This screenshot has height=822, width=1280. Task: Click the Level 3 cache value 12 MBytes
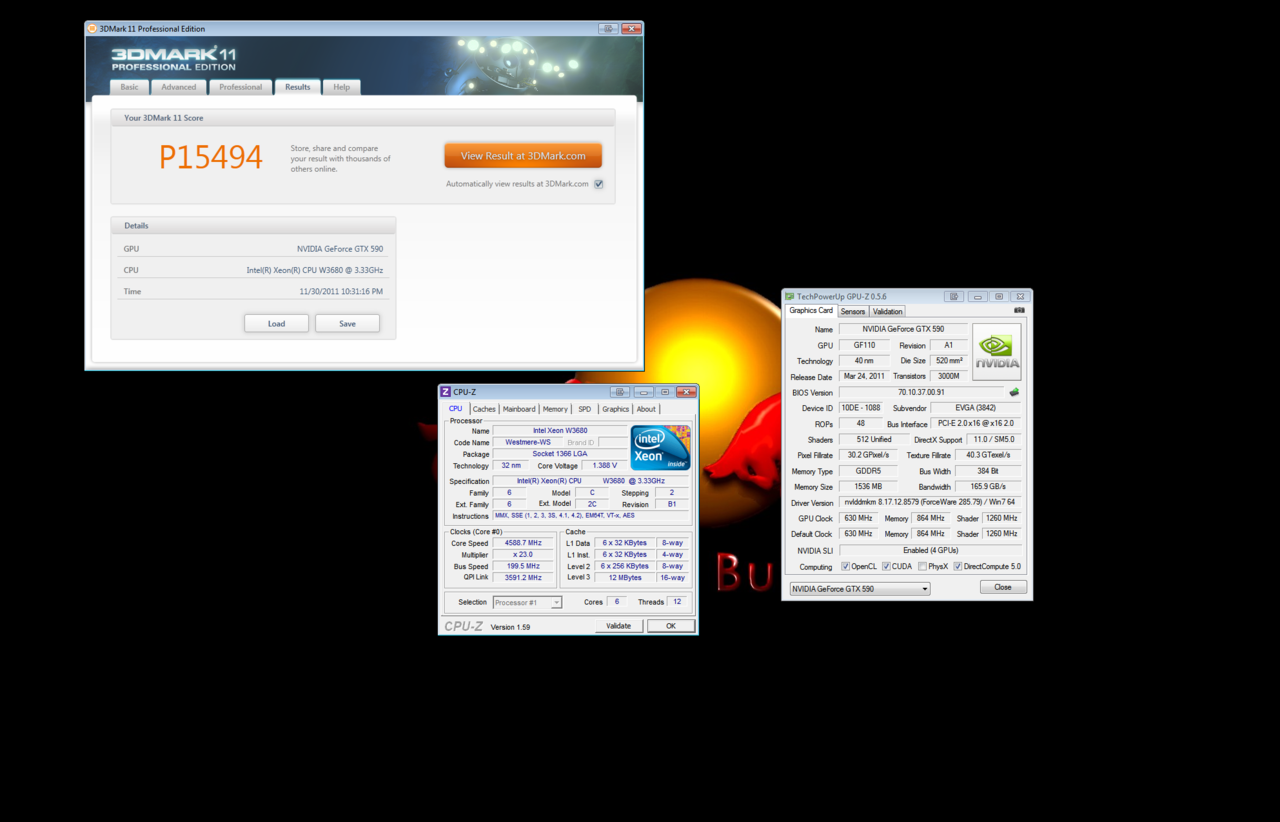625,578
